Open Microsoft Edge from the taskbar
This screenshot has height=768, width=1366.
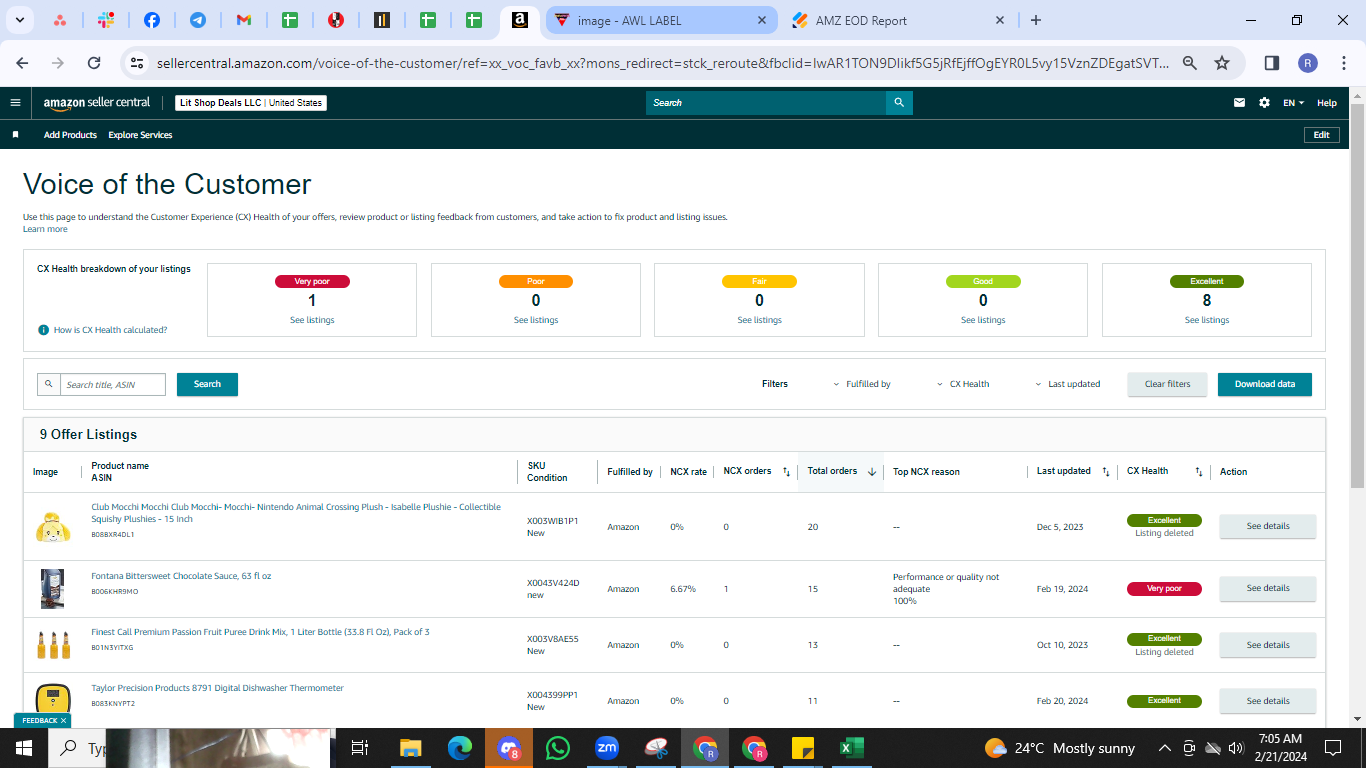[459, 748]
